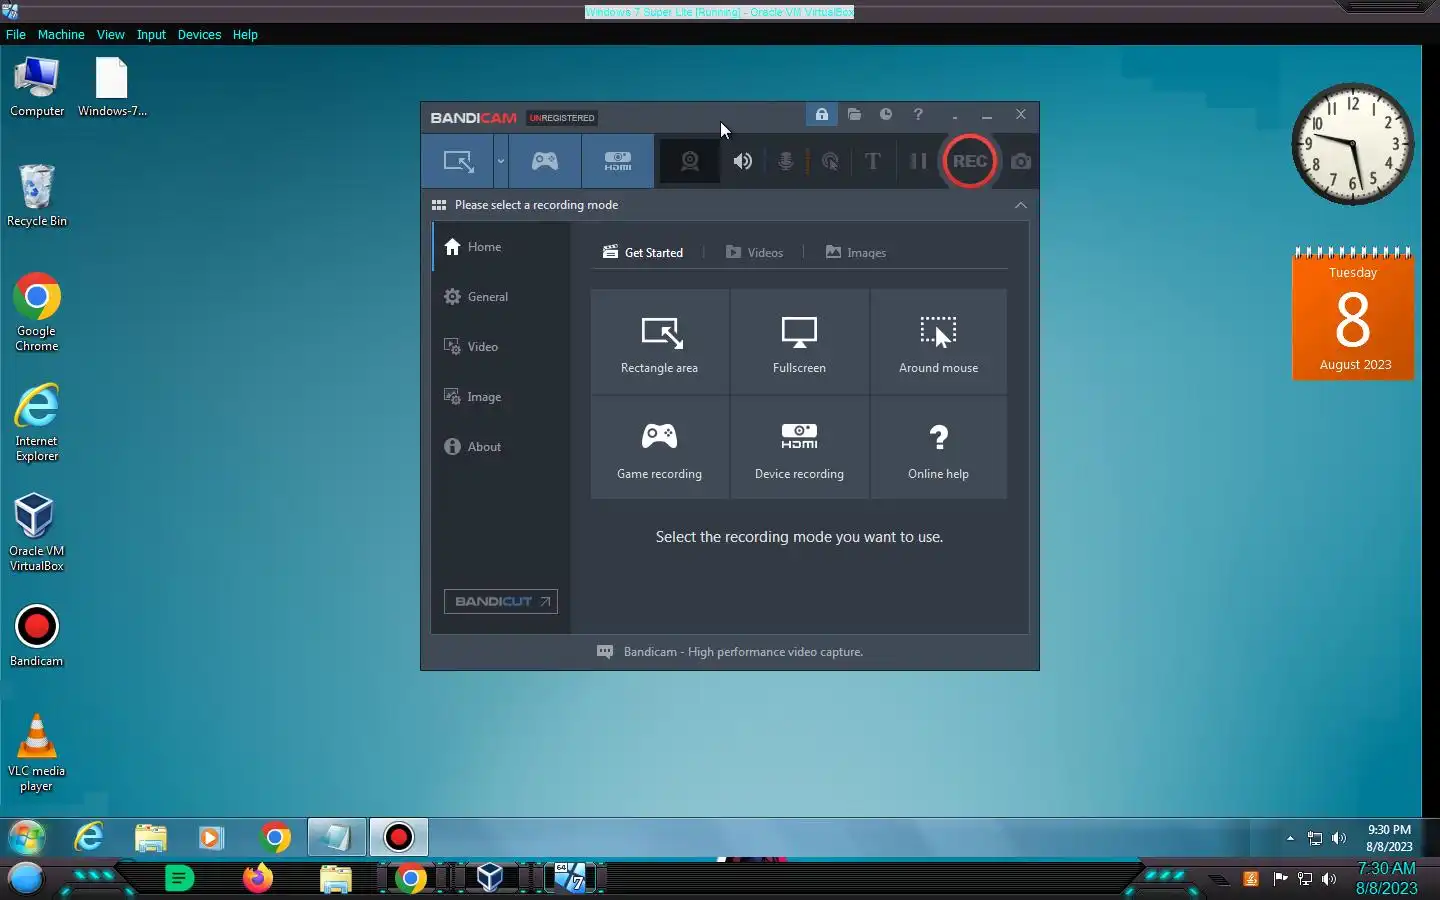The height and width of the screenshot is (900, 1440).
Task: Open VirtualBox Devices menu
Action: click(199, 34)
